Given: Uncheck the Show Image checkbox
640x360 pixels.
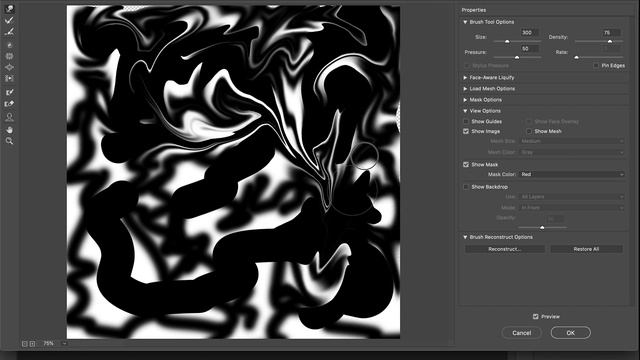Looking at the screenshot, I should tap(466, 131).
